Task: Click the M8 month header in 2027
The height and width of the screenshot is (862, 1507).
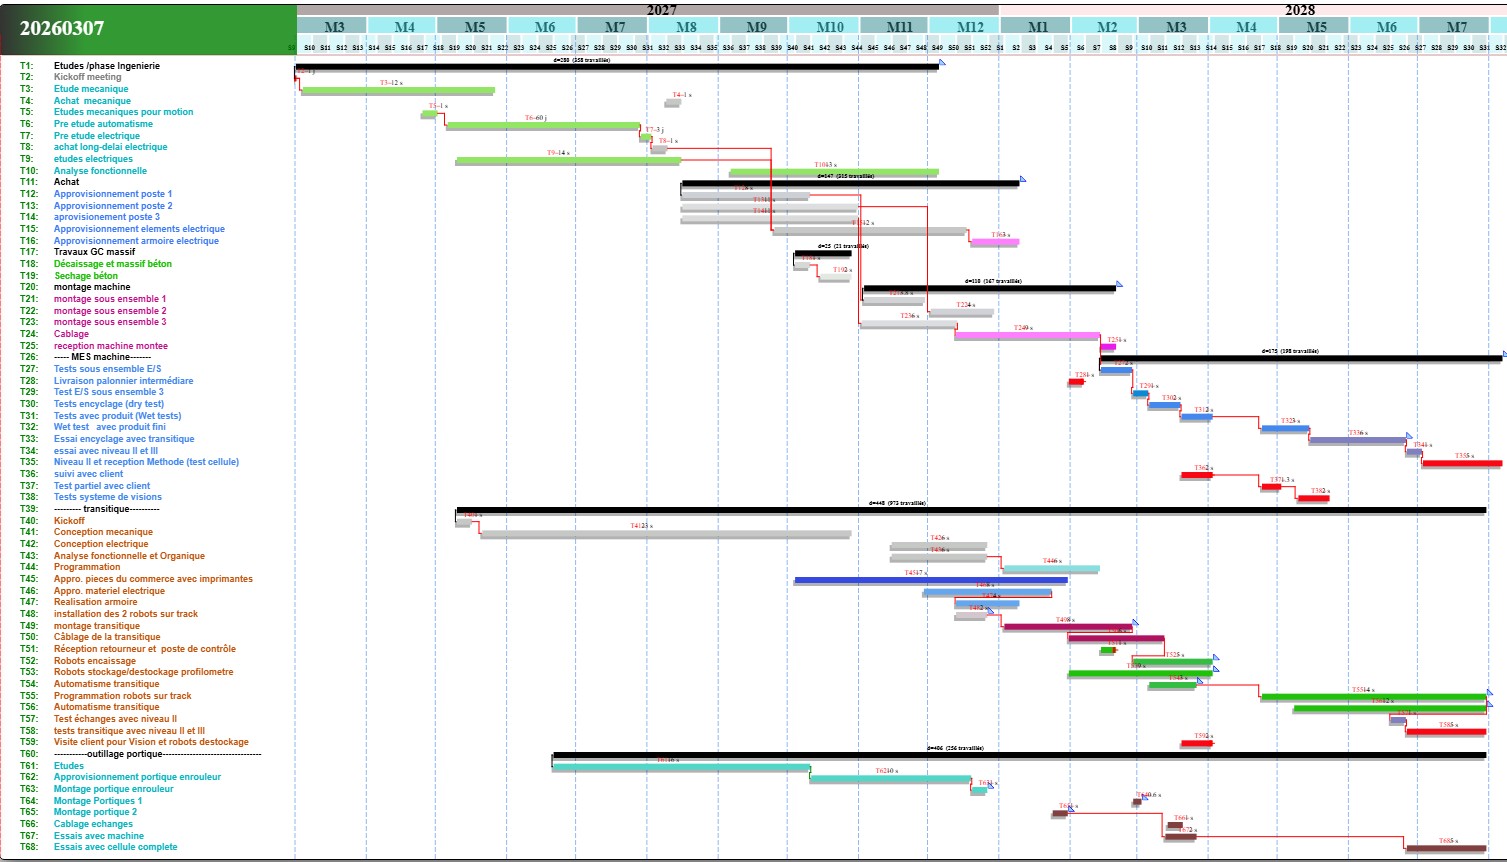Action: (x=686, y=27)
